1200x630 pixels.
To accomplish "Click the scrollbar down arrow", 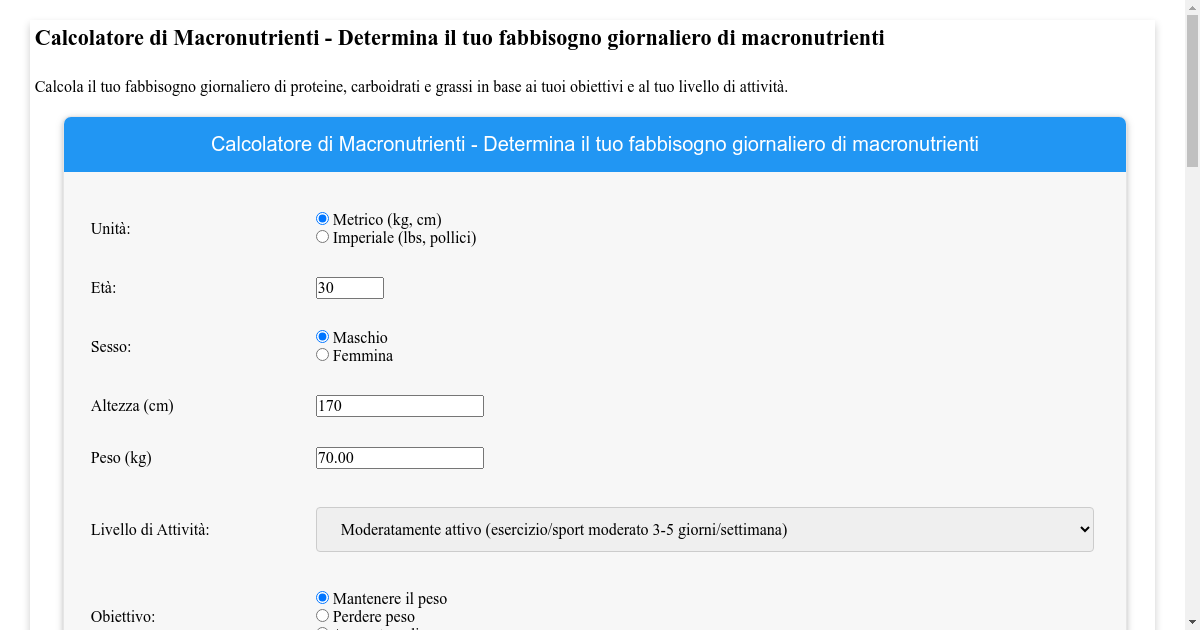I will (x=1192, y=621).
